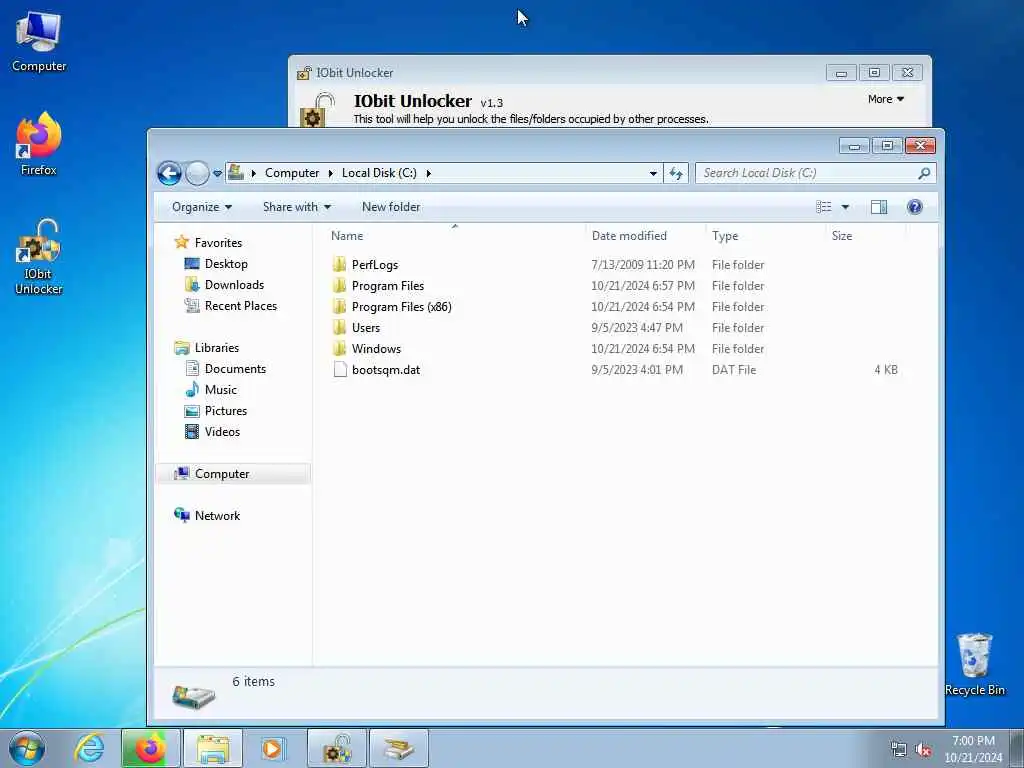Open the Share with menu
1024x768 pixels.
pos(296,207)
